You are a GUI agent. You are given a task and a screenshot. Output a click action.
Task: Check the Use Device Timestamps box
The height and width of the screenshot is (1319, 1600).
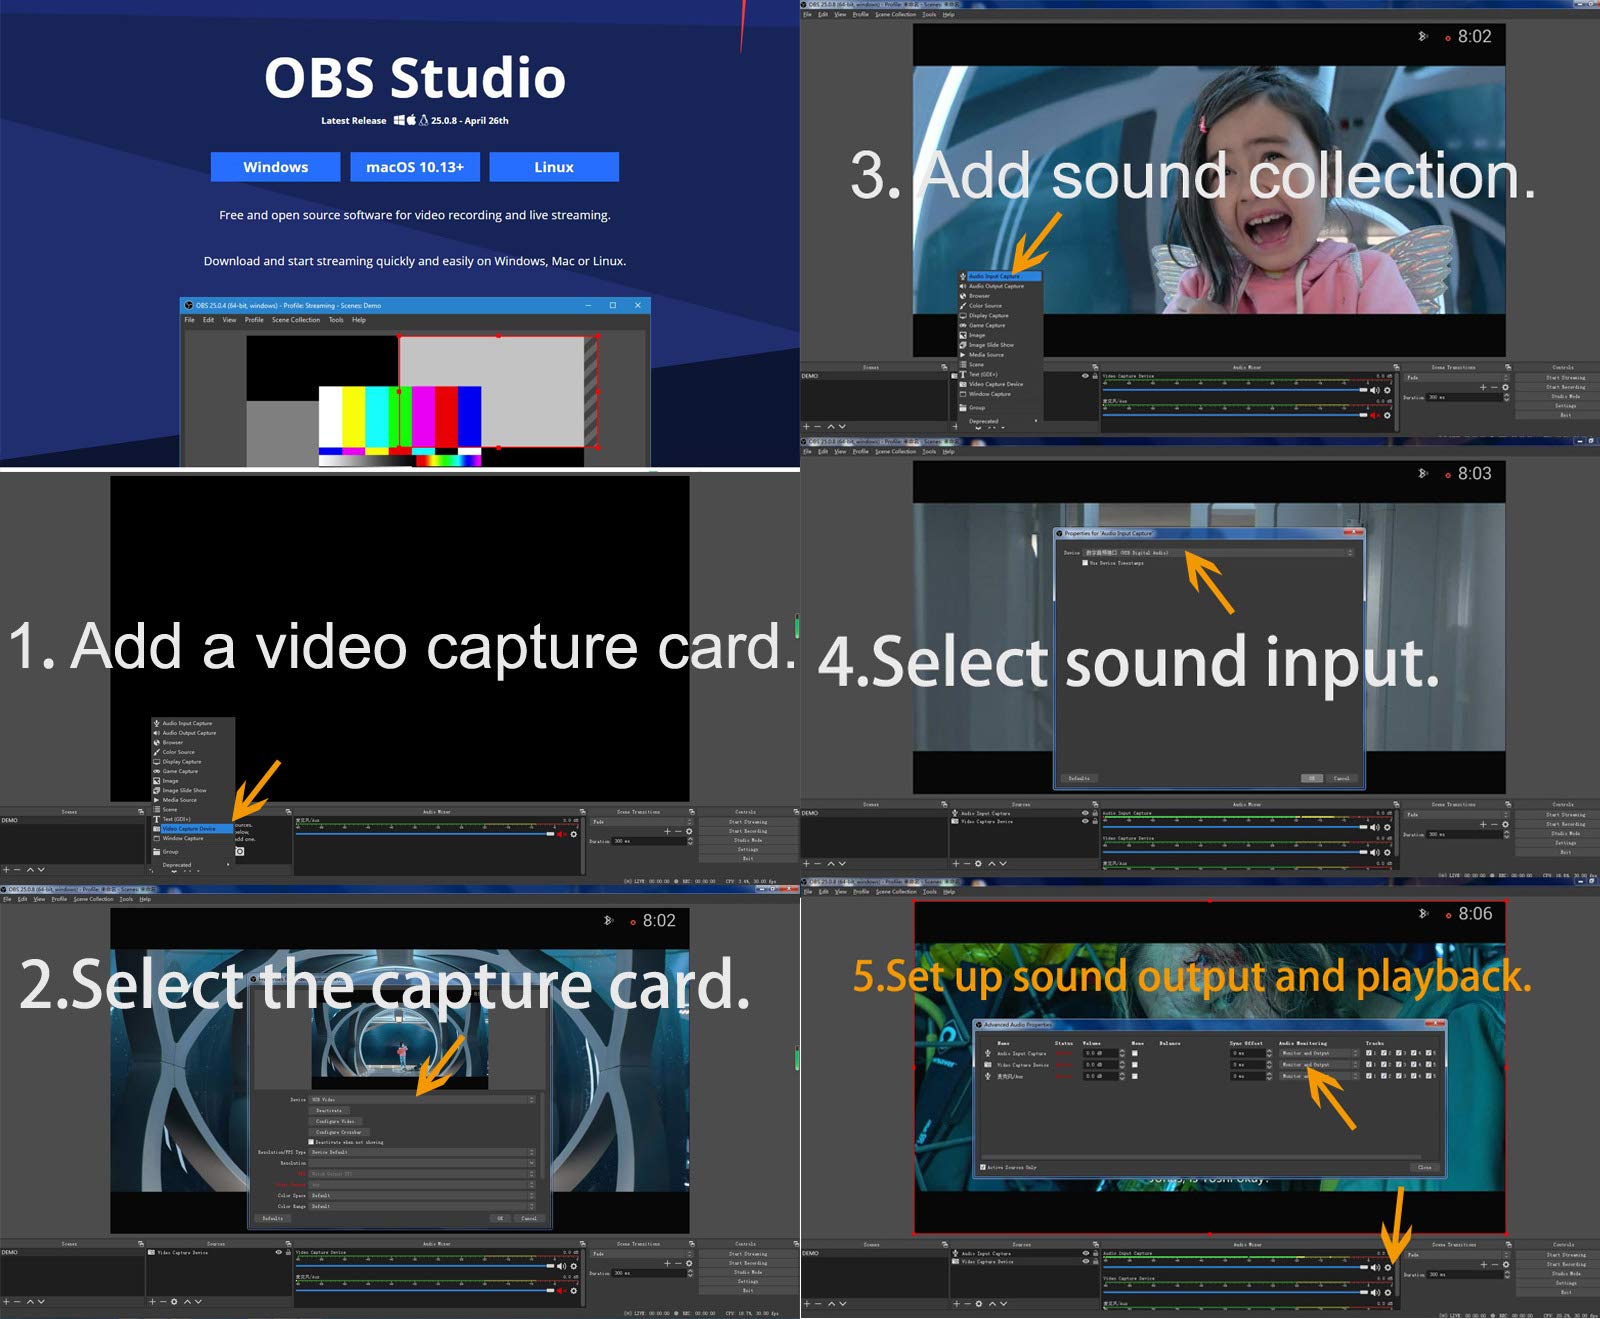click(x=1085, y=563)
